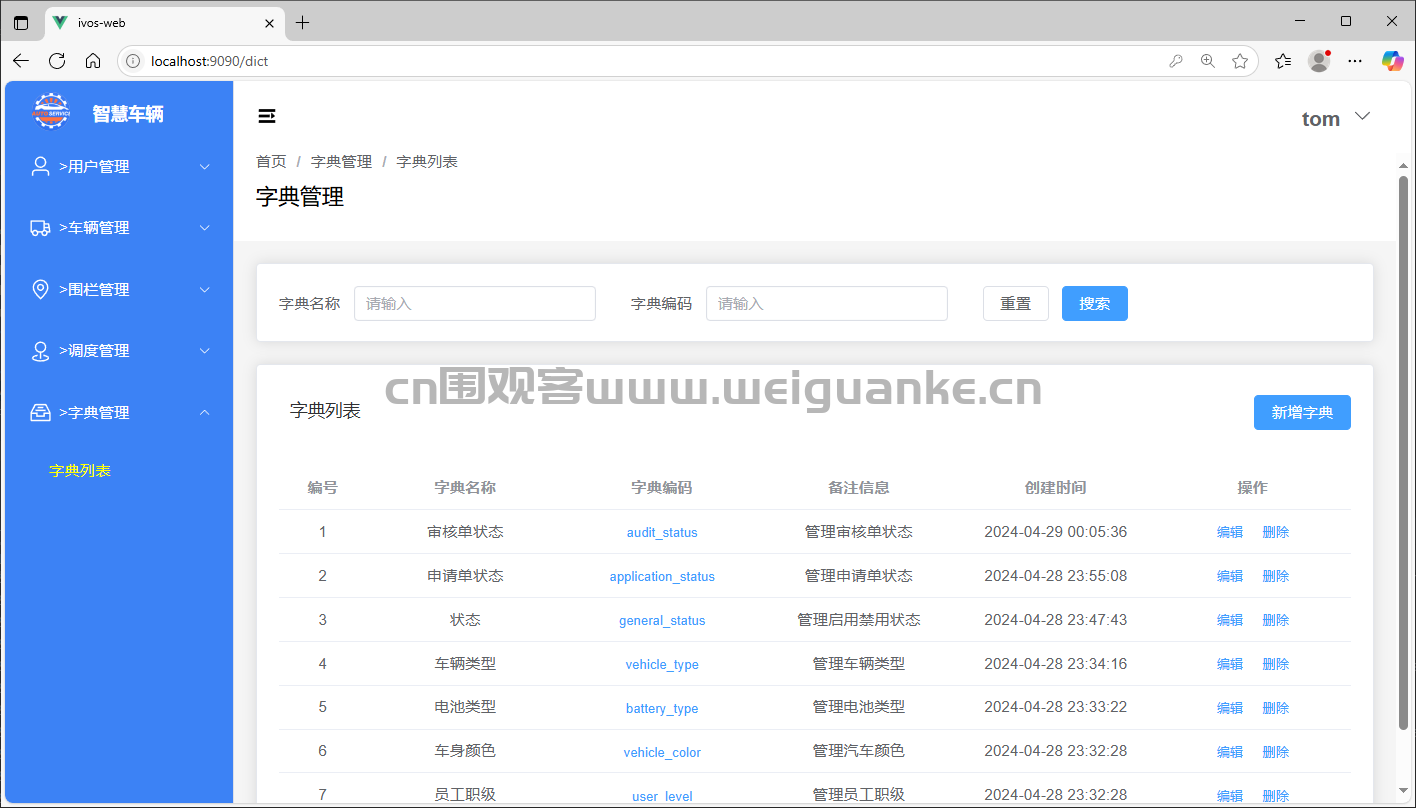Close the ivos-web tab
This screenshot has width=1416, height=808.
270,23
